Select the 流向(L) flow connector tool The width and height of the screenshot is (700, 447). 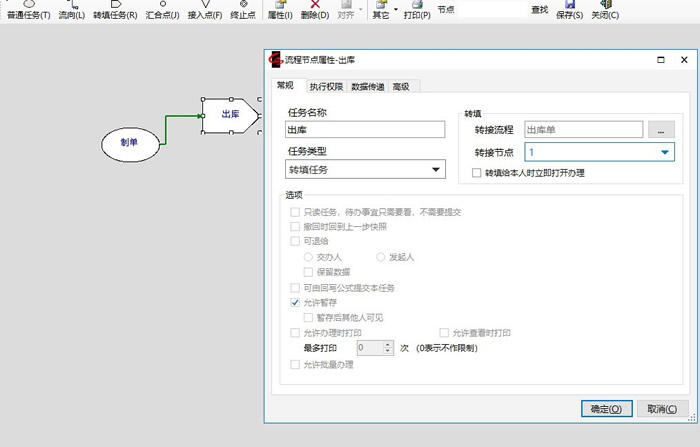71,11
